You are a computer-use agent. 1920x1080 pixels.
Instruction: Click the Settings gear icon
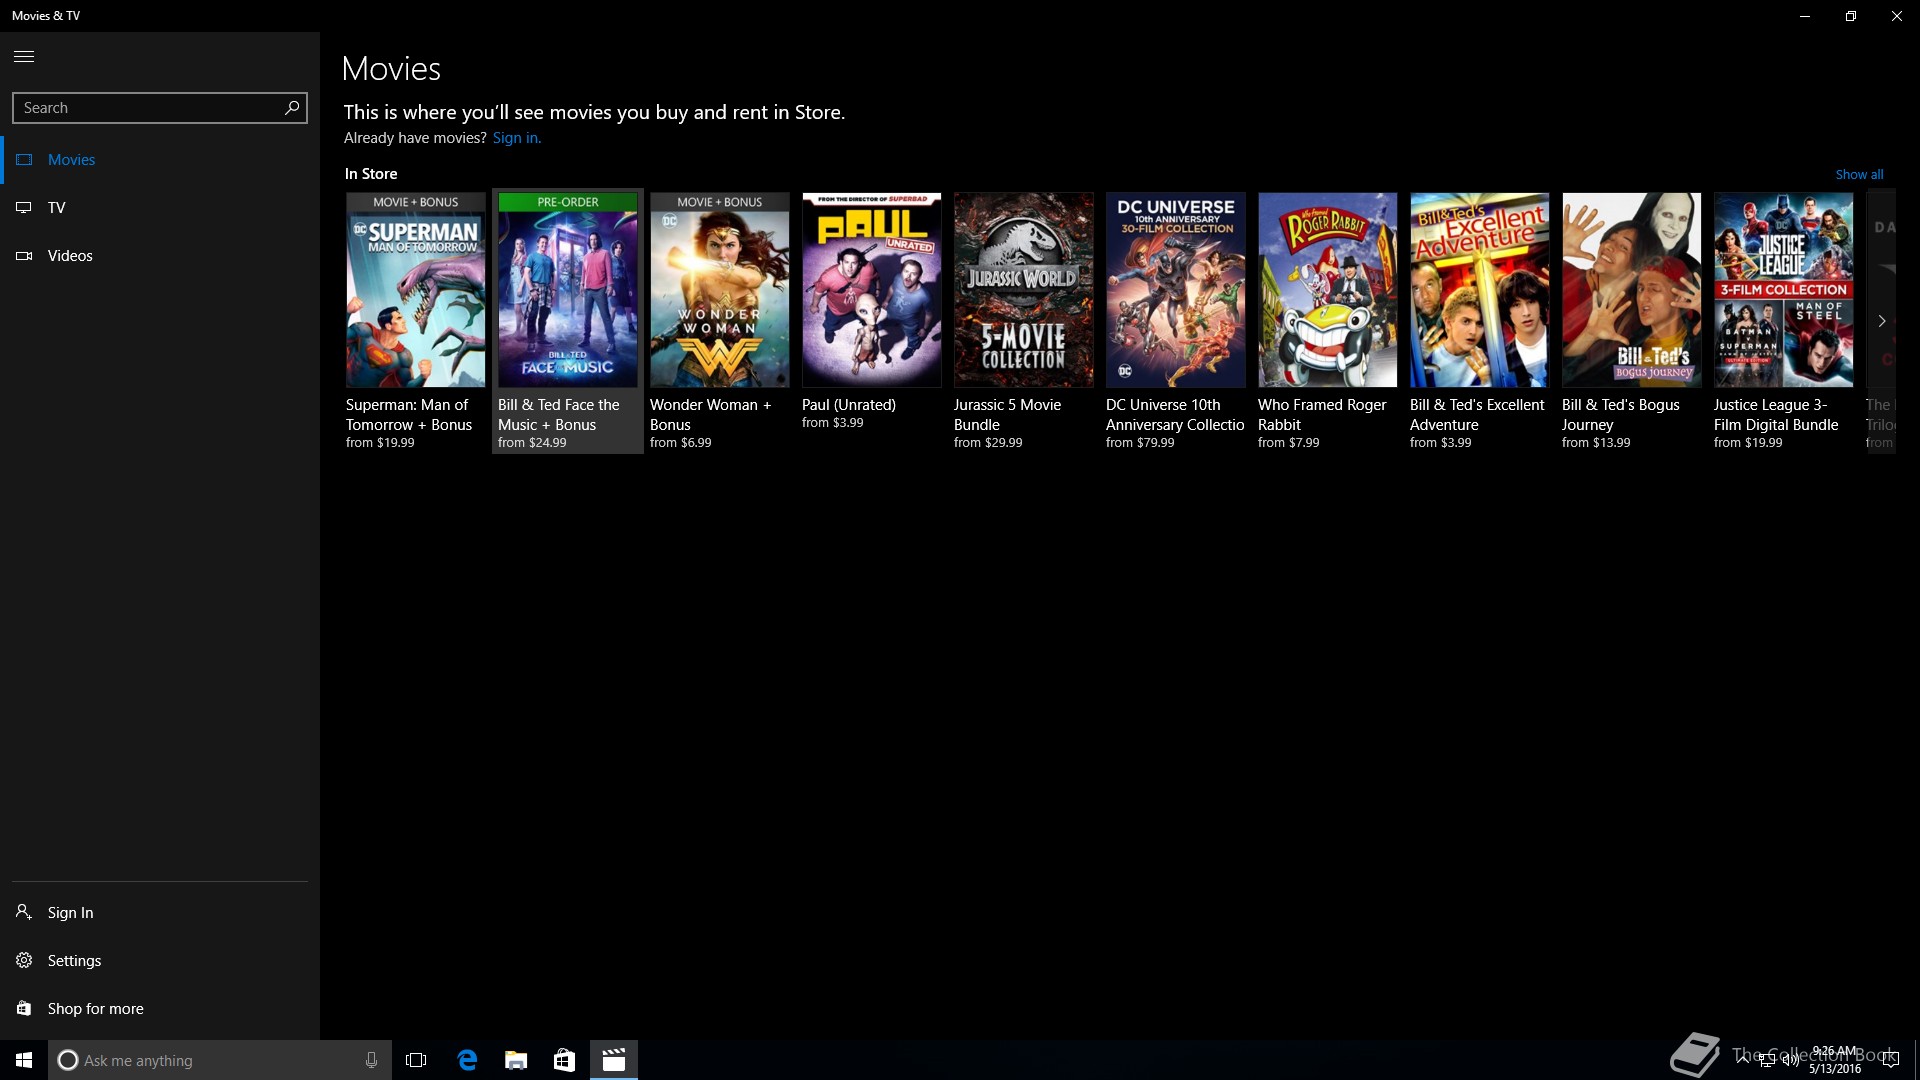coord(24,960)
